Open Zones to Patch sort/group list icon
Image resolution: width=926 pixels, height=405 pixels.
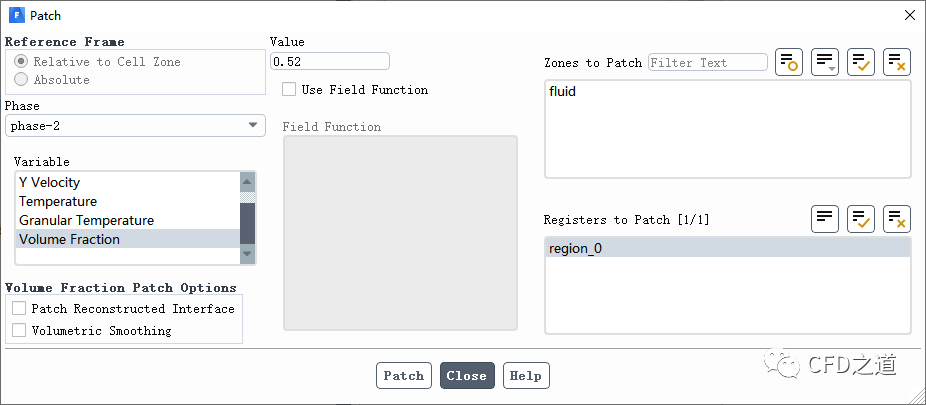pyautogui.click(x=825, y=62)
